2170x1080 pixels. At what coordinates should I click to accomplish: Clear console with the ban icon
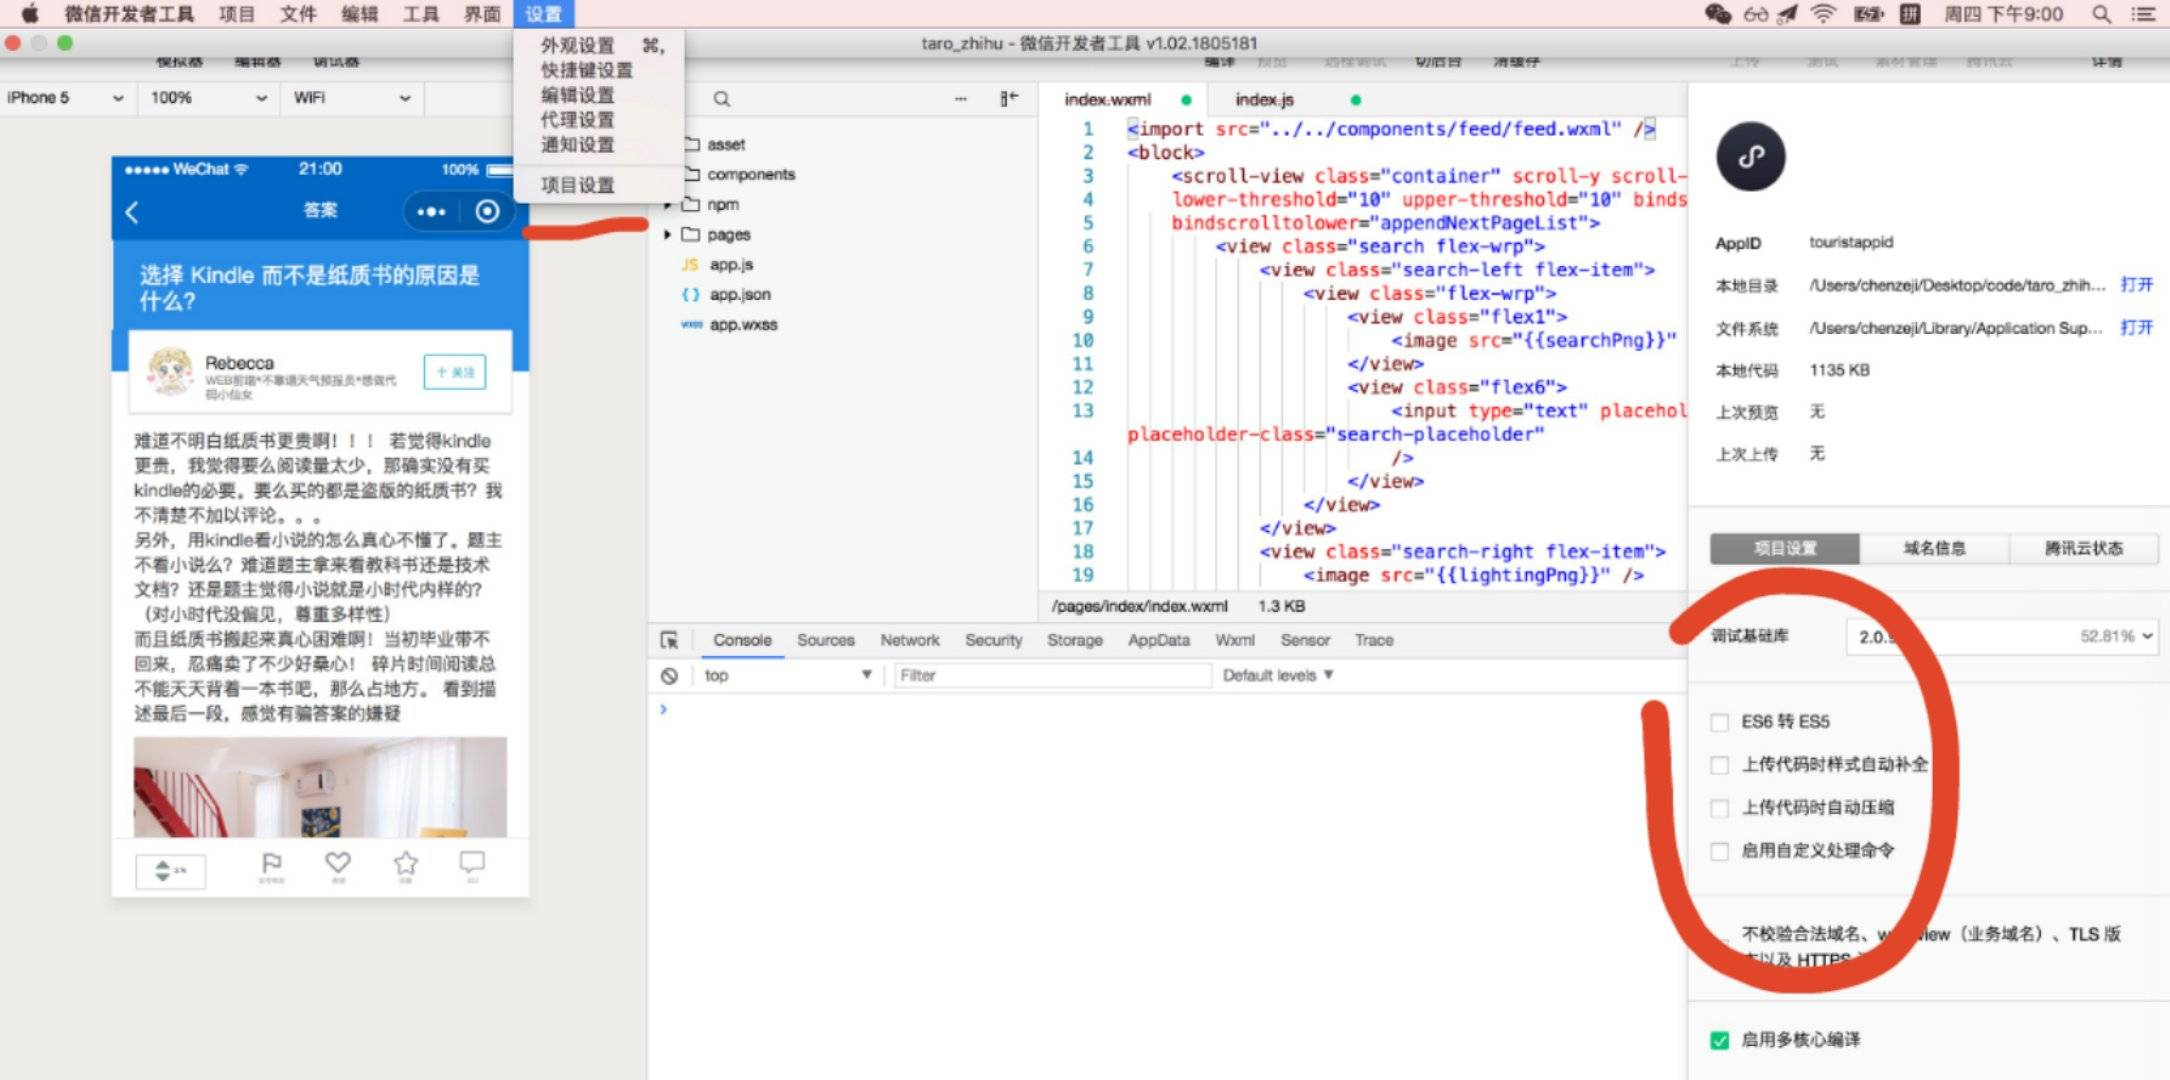669,676
